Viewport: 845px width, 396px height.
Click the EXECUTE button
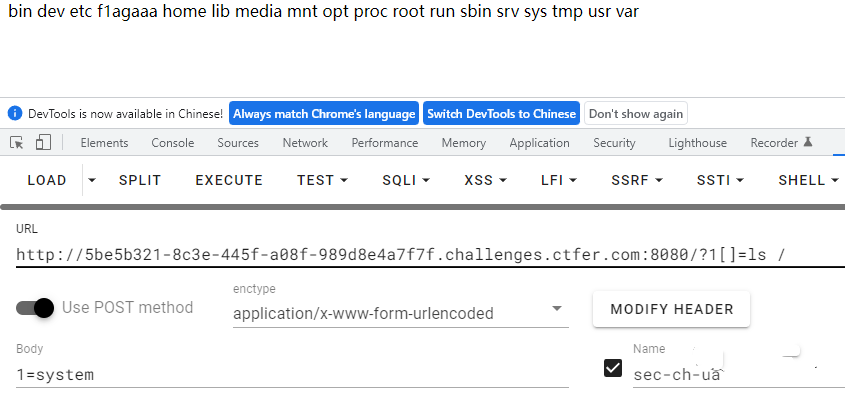pyautogui.click(x=229, y=180)
